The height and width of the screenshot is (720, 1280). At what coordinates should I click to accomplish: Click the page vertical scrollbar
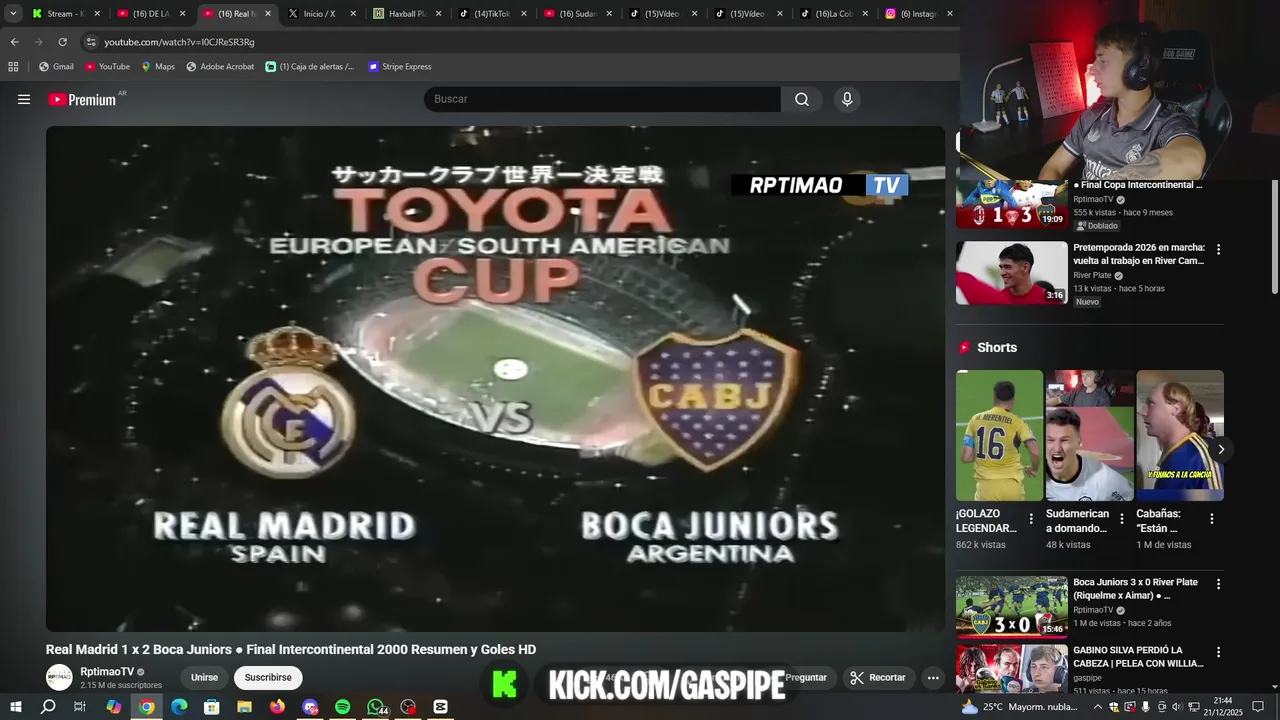1275,236
